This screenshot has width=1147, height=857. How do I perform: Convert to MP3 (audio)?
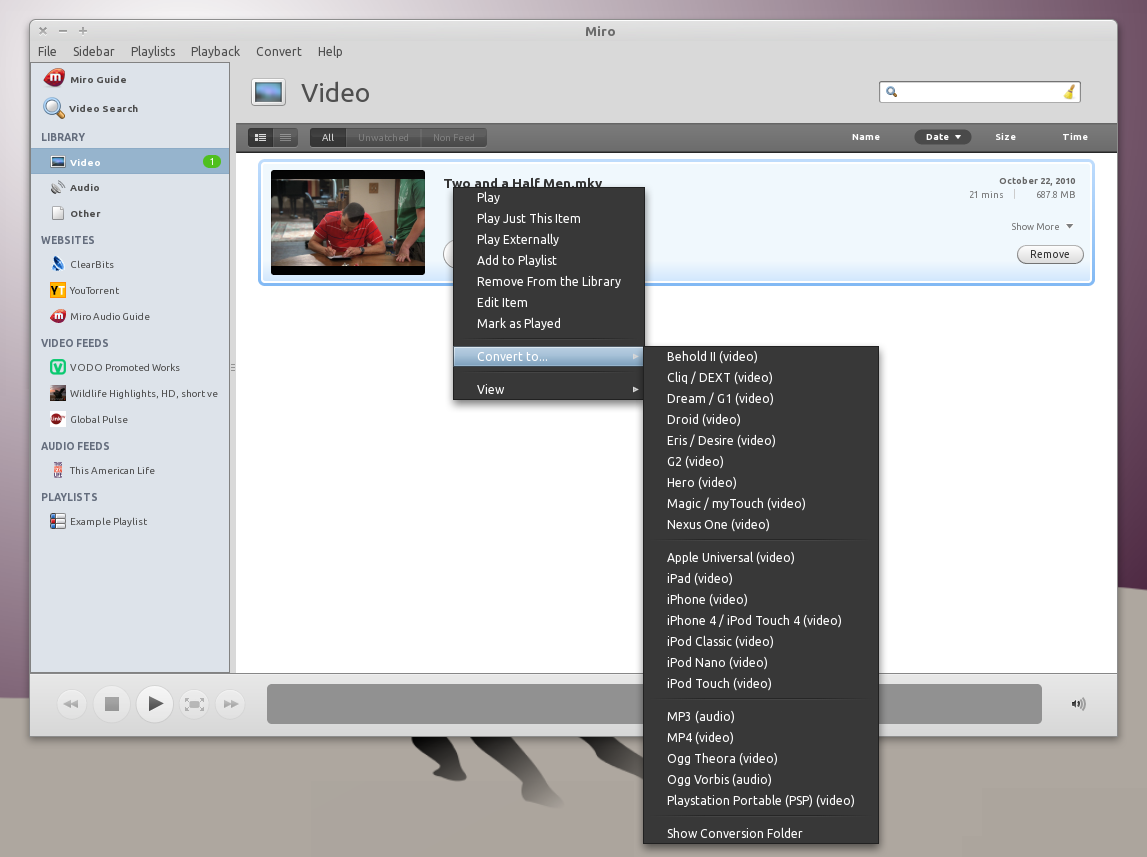pyautogui.click(x=761, y=717)
